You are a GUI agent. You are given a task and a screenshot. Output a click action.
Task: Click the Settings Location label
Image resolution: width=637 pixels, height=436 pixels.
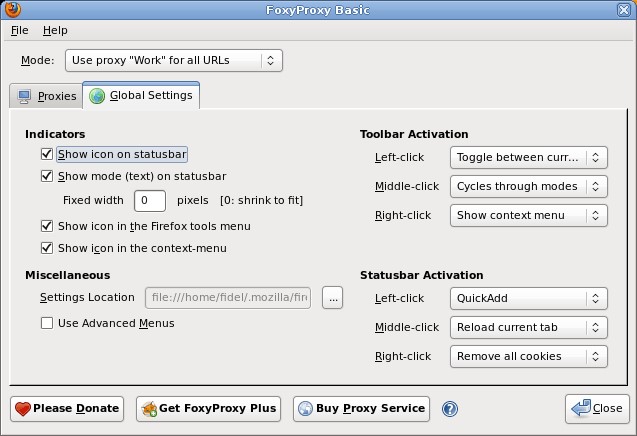point(87,297)
